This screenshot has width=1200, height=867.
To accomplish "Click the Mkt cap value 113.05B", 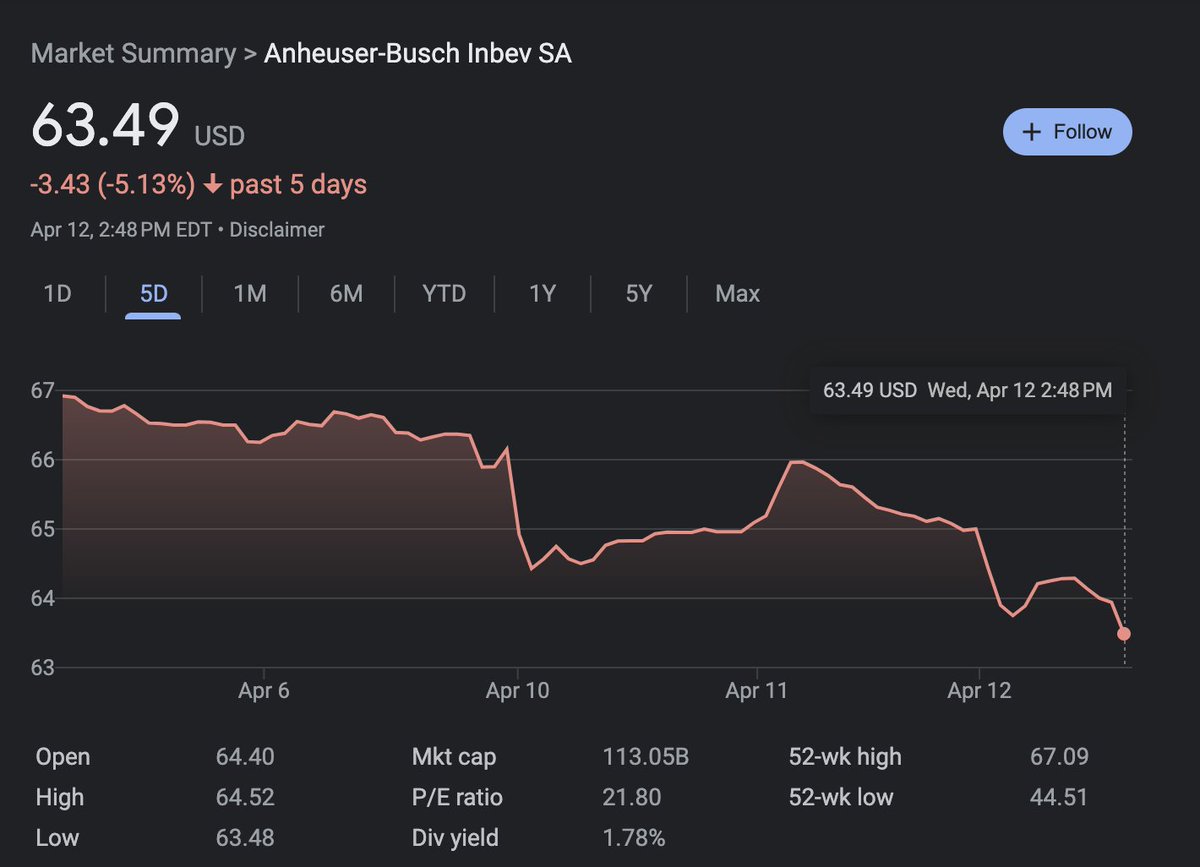I will [x=646, y=757].
